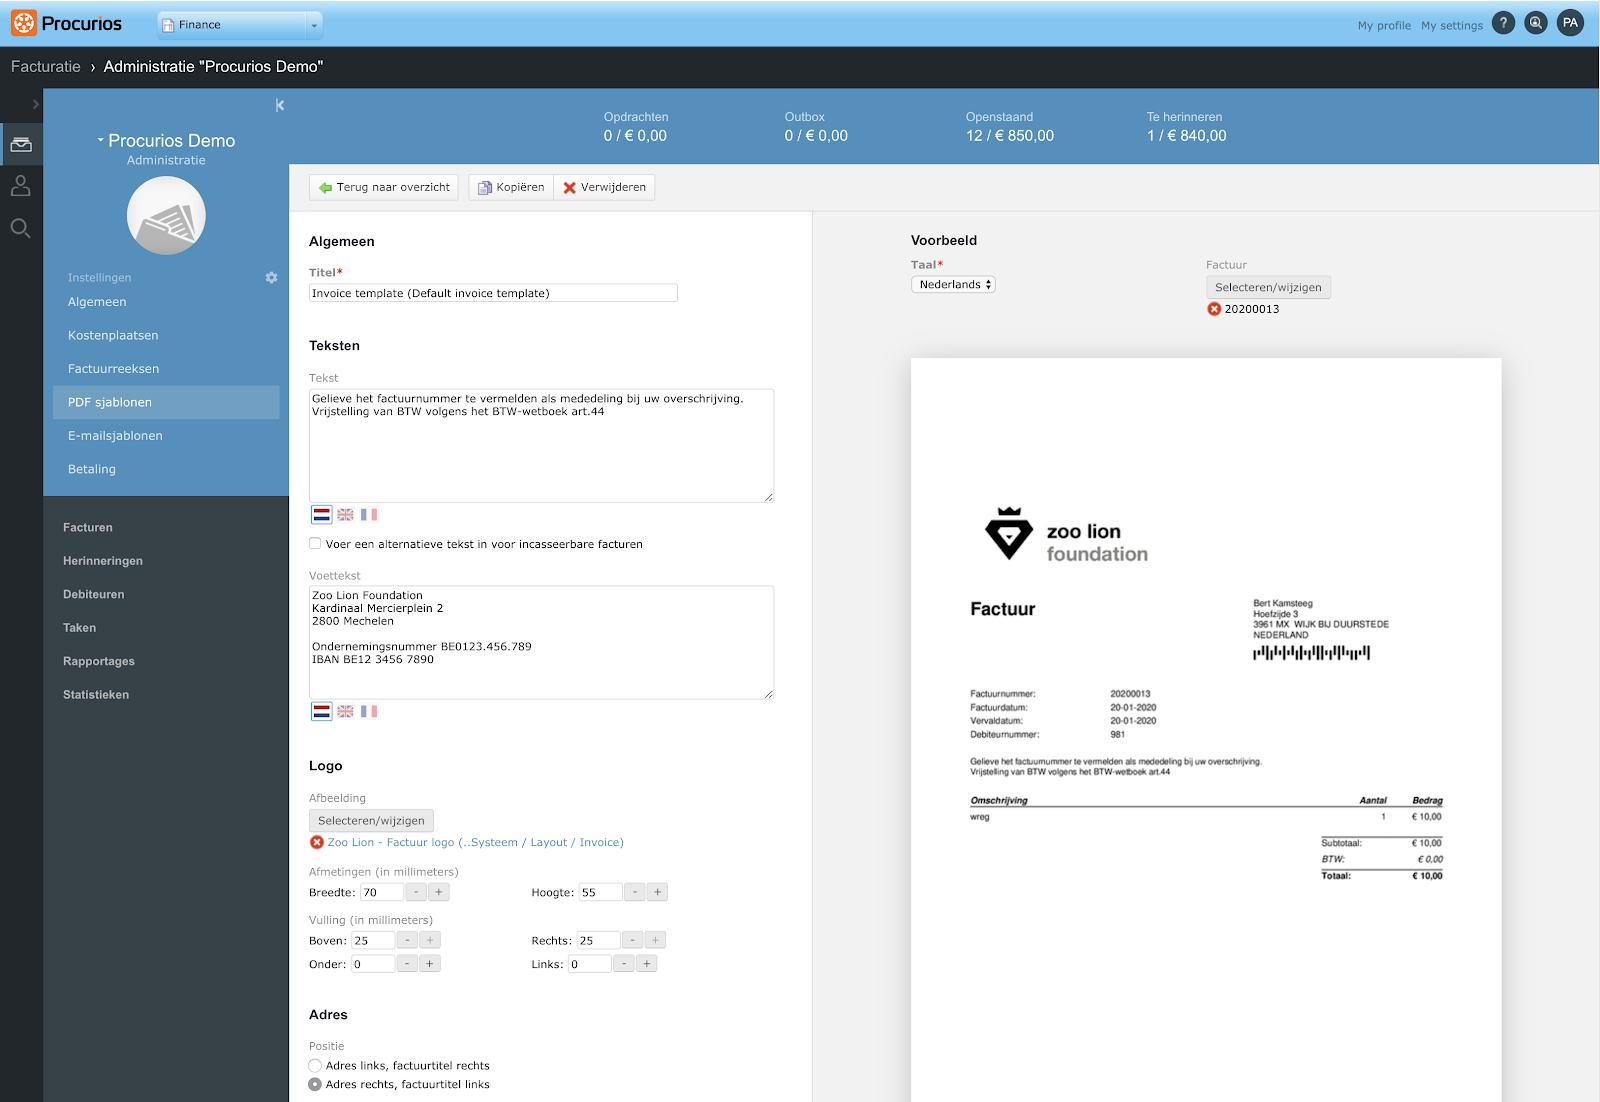
Task: Select 'Adres links, factuurtitel rechts' option
Action: (x=315, y=1066)
